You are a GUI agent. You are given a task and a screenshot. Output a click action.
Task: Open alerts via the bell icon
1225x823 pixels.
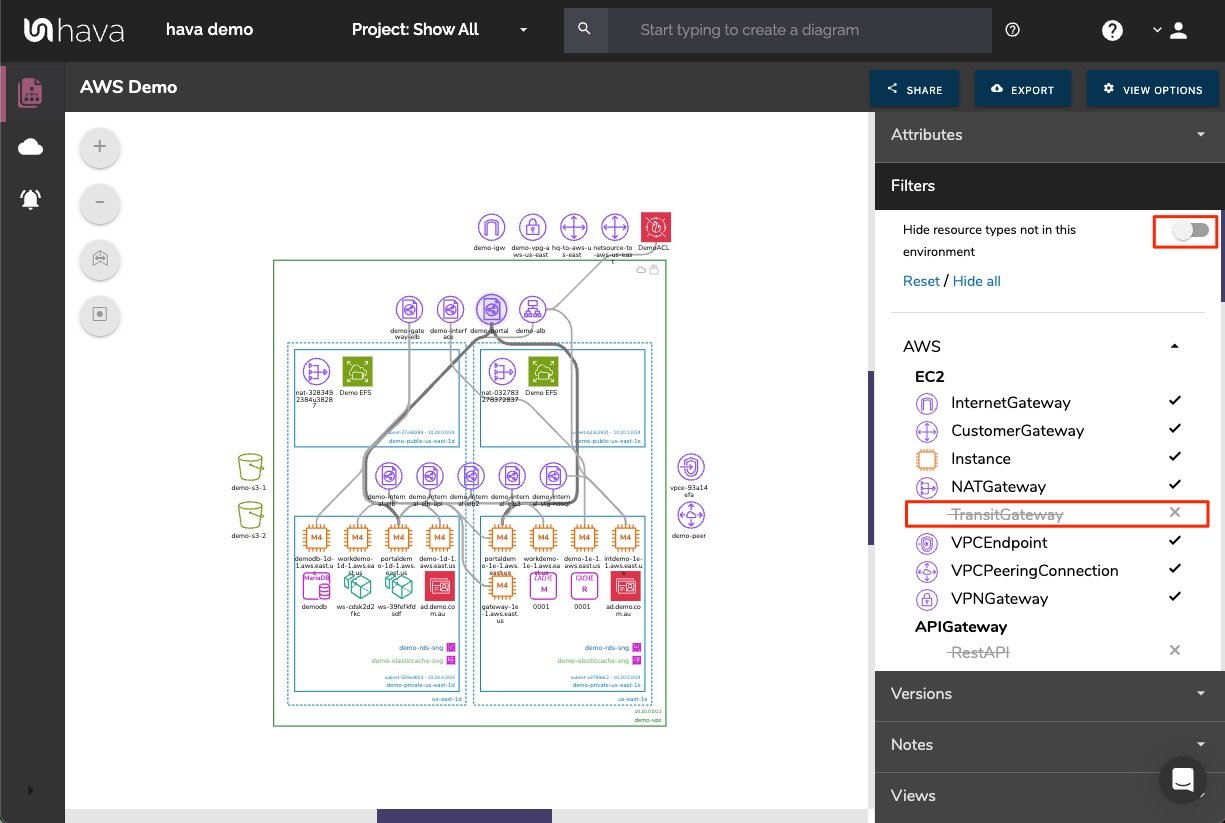coord(30,198)
